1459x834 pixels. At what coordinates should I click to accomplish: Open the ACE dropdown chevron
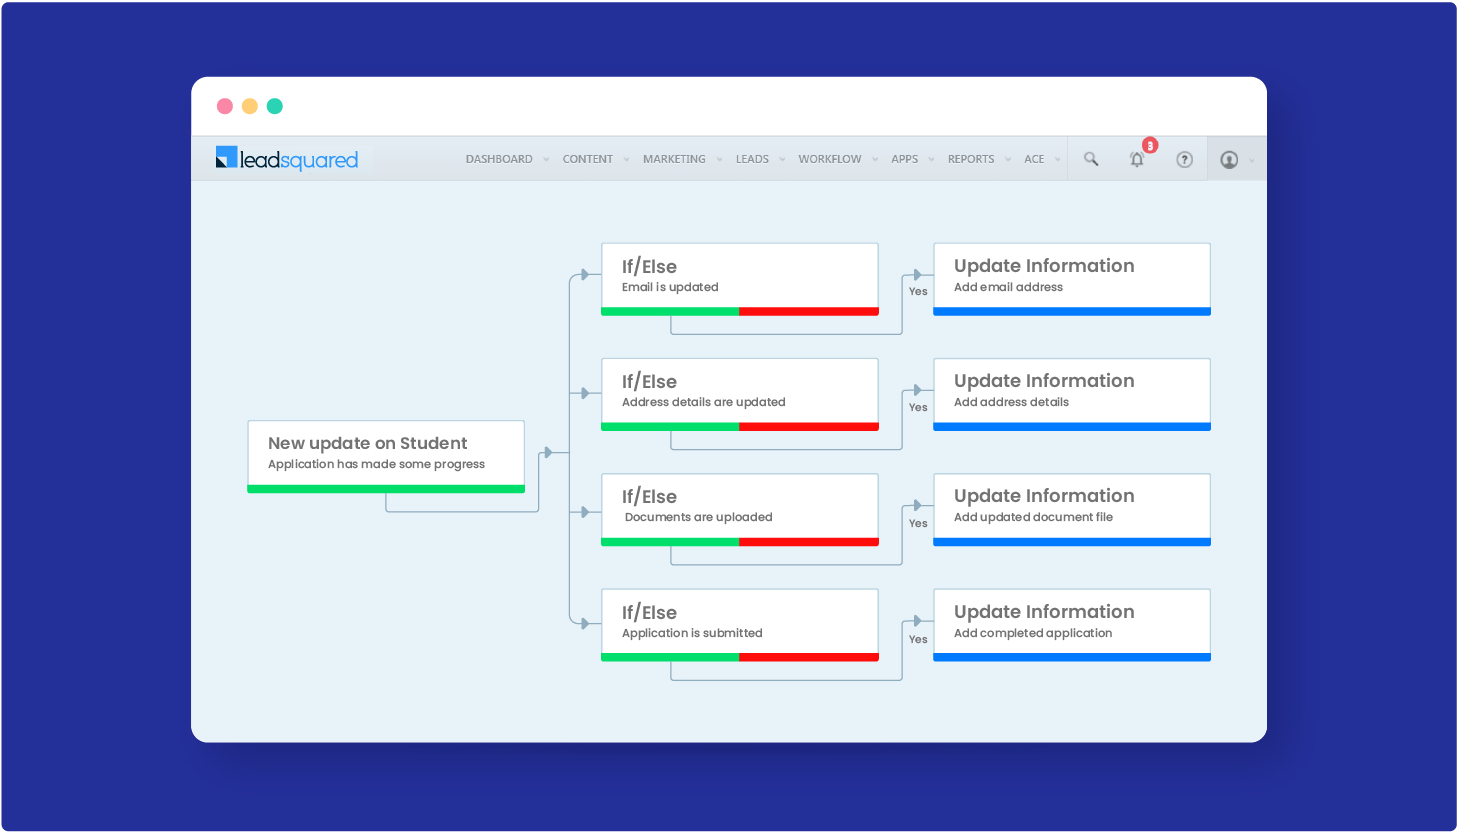[1057, 159]
